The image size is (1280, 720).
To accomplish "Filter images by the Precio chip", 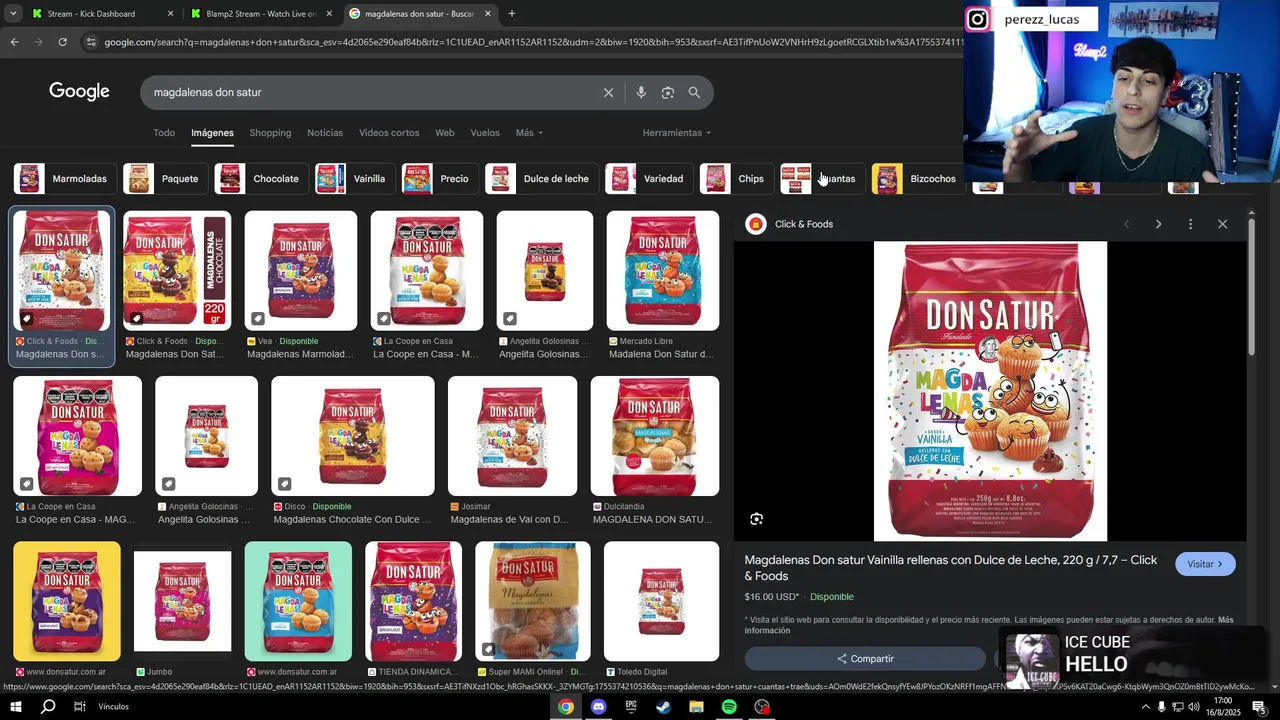I will tap(438, 179).
